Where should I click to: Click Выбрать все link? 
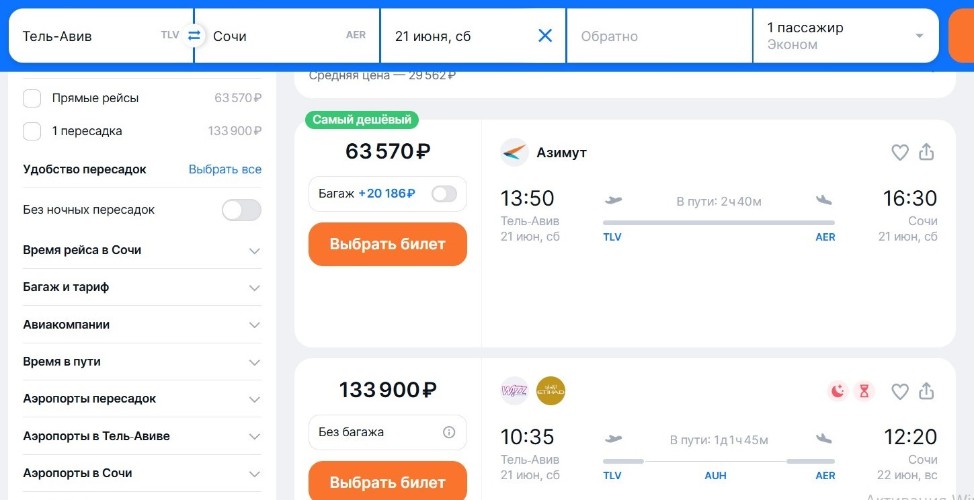coord(225,170)
